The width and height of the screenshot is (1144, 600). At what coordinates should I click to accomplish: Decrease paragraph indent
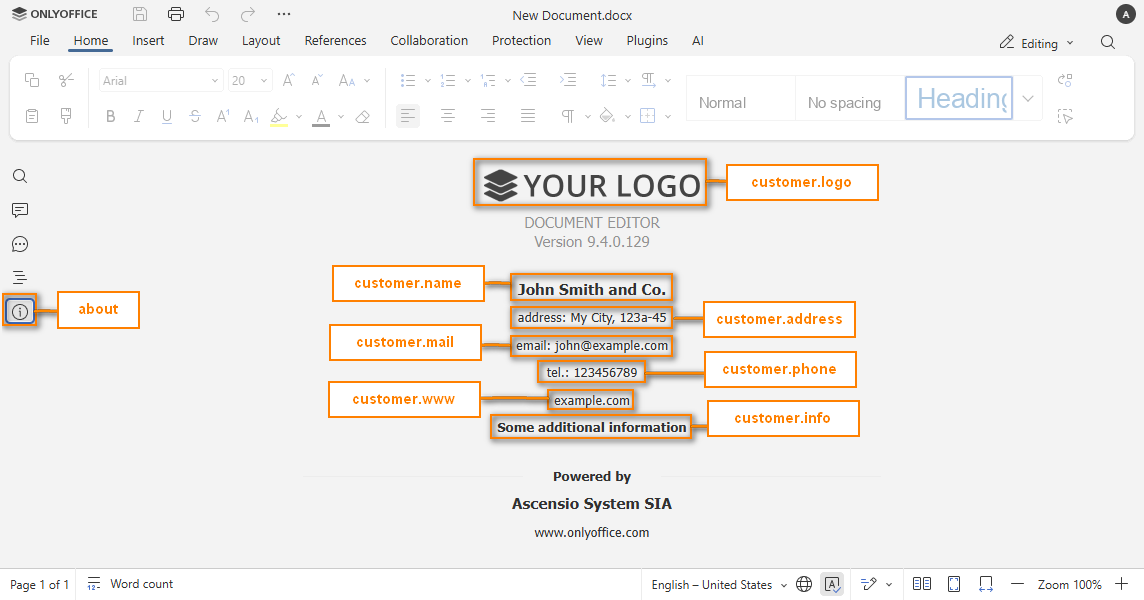pos(528,80)
